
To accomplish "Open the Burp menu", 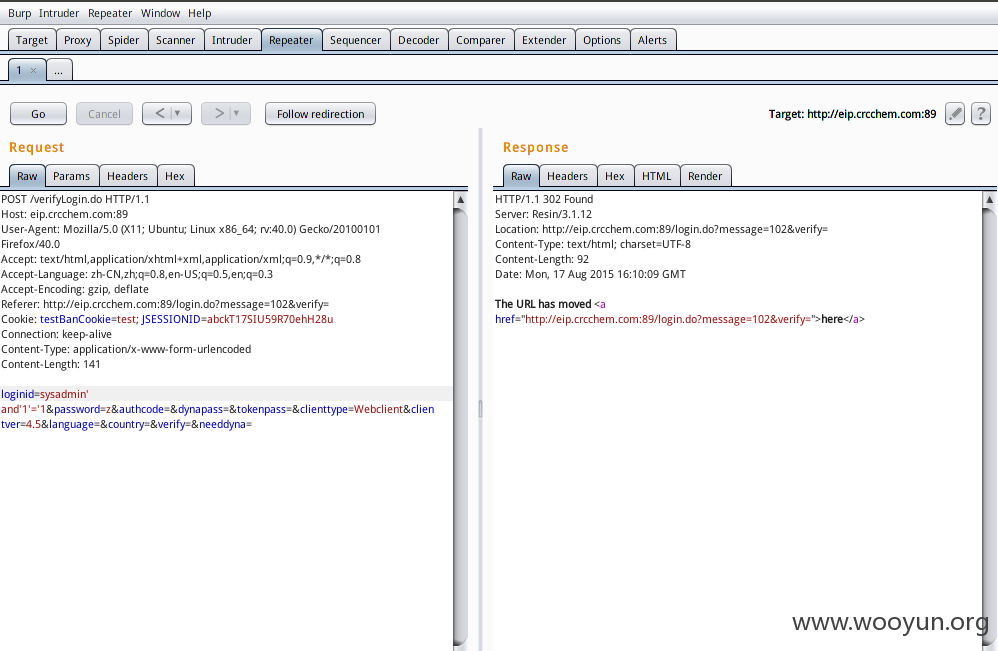I will (x=19, y=13).
